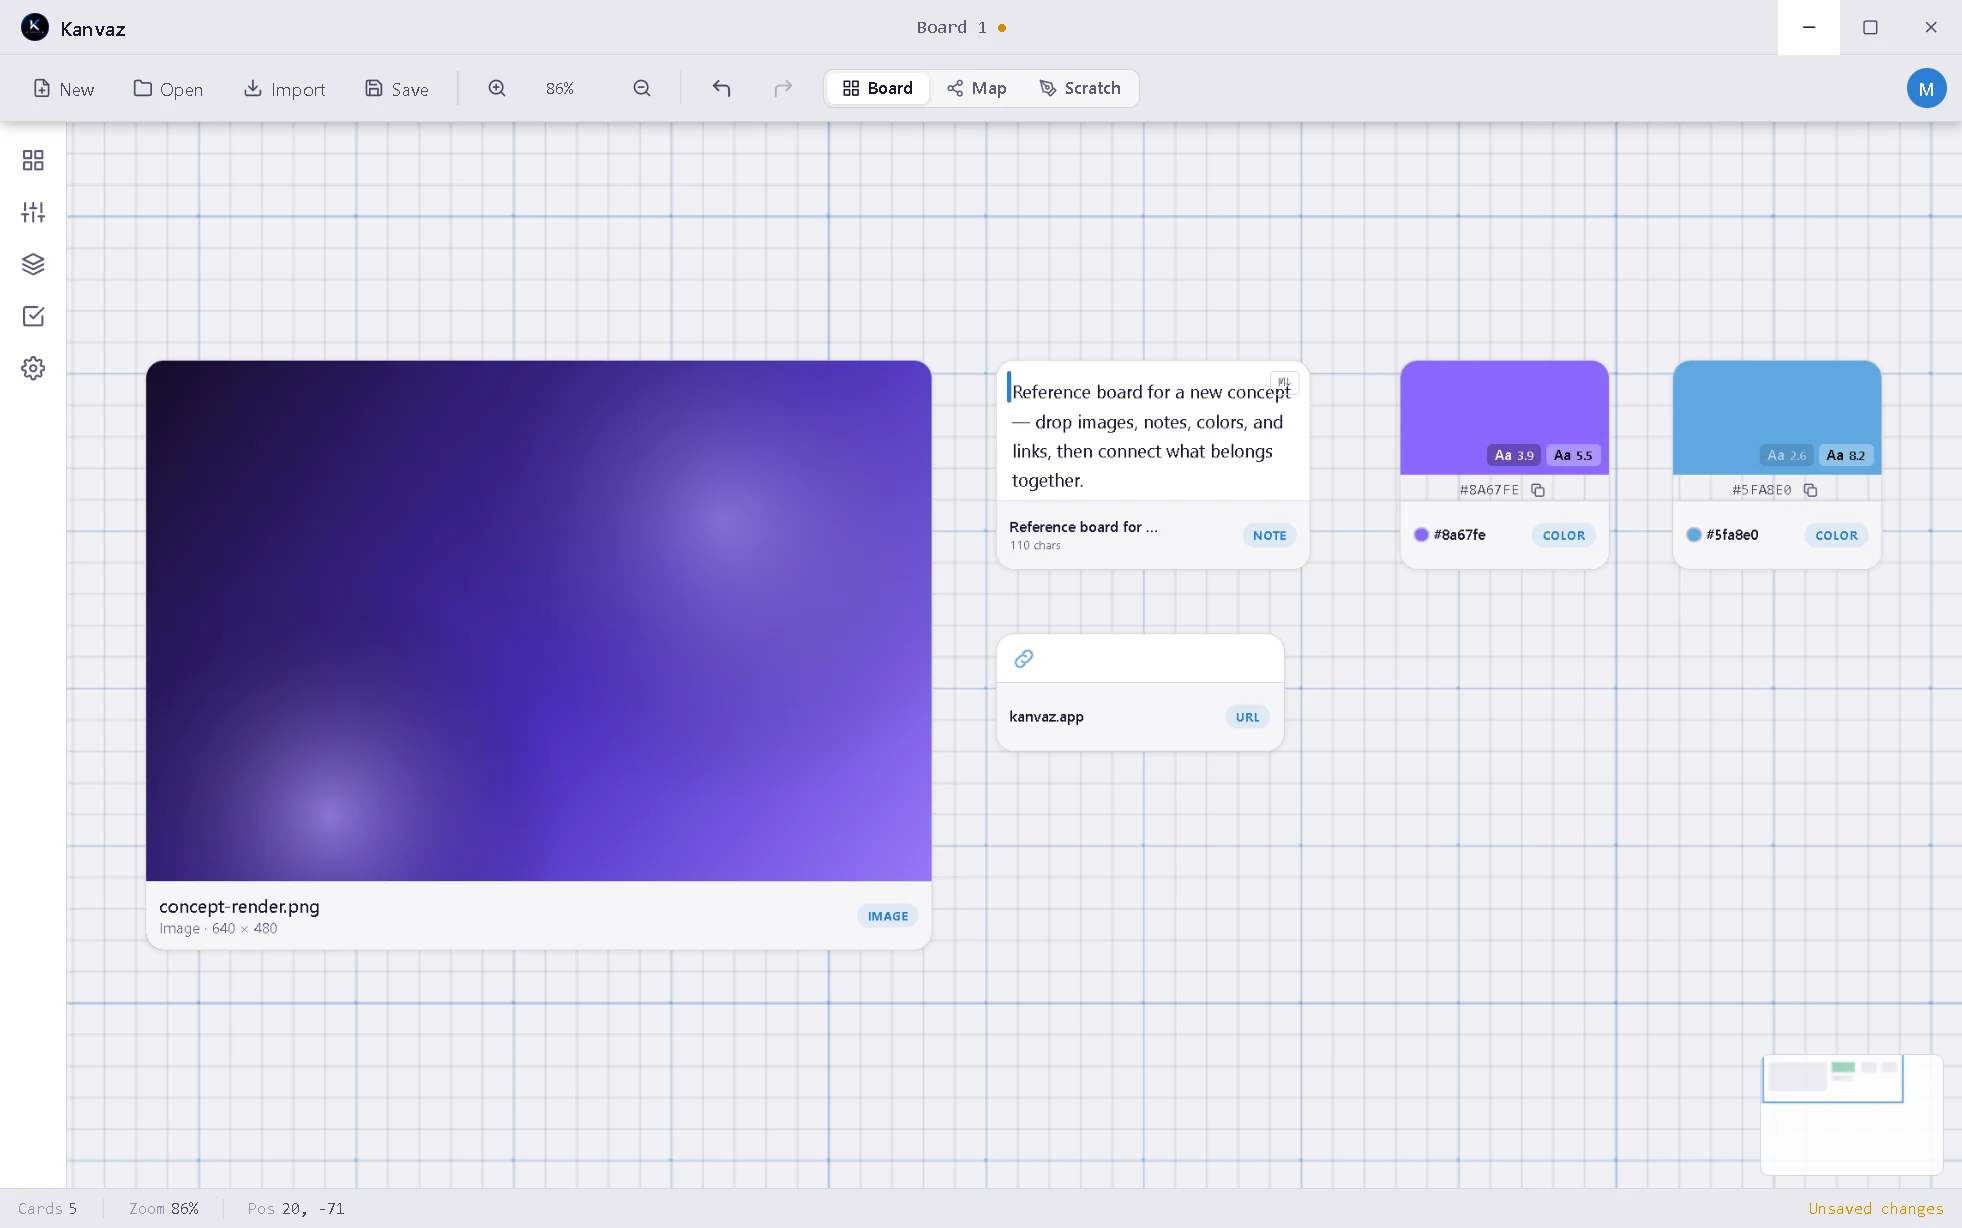The width and height of the screenshot is (1962, 1228).
Task: Click the 'Aa 3.9' contrast badge
Action: 1513,455
